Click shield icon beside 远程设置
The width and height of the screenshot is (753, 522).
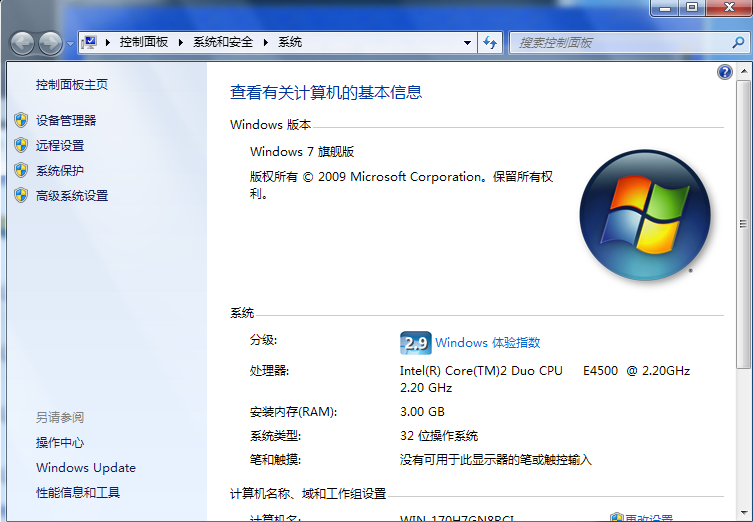pos(21,145)
